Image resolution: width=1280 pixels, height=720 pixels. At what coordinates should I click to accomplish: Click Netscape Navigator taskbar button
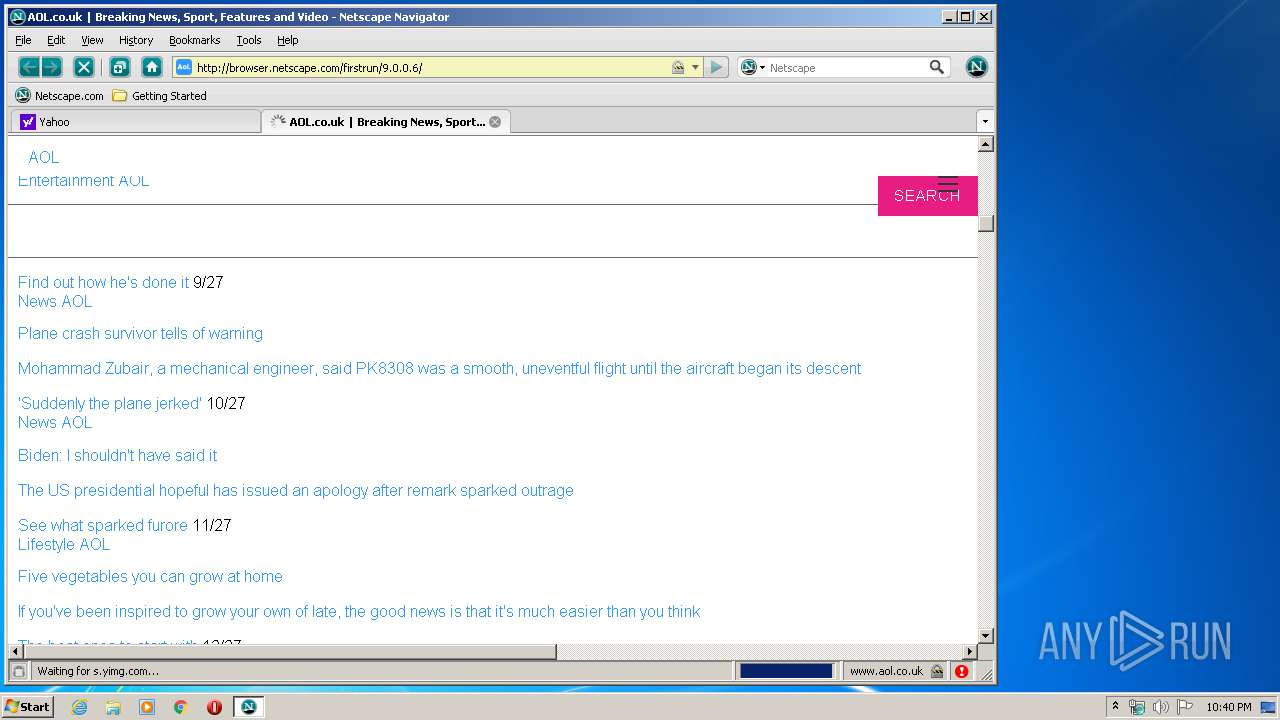click(248, 707)
